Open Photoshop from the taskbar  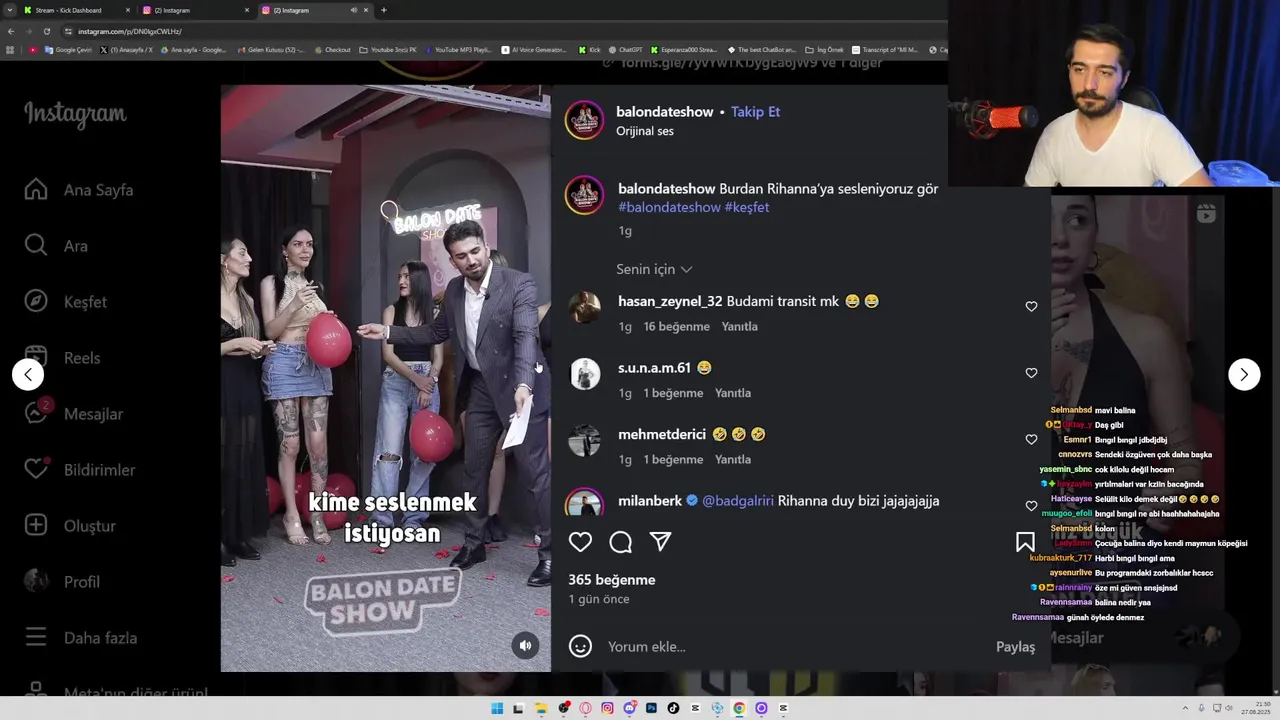[x=651, y=708]
